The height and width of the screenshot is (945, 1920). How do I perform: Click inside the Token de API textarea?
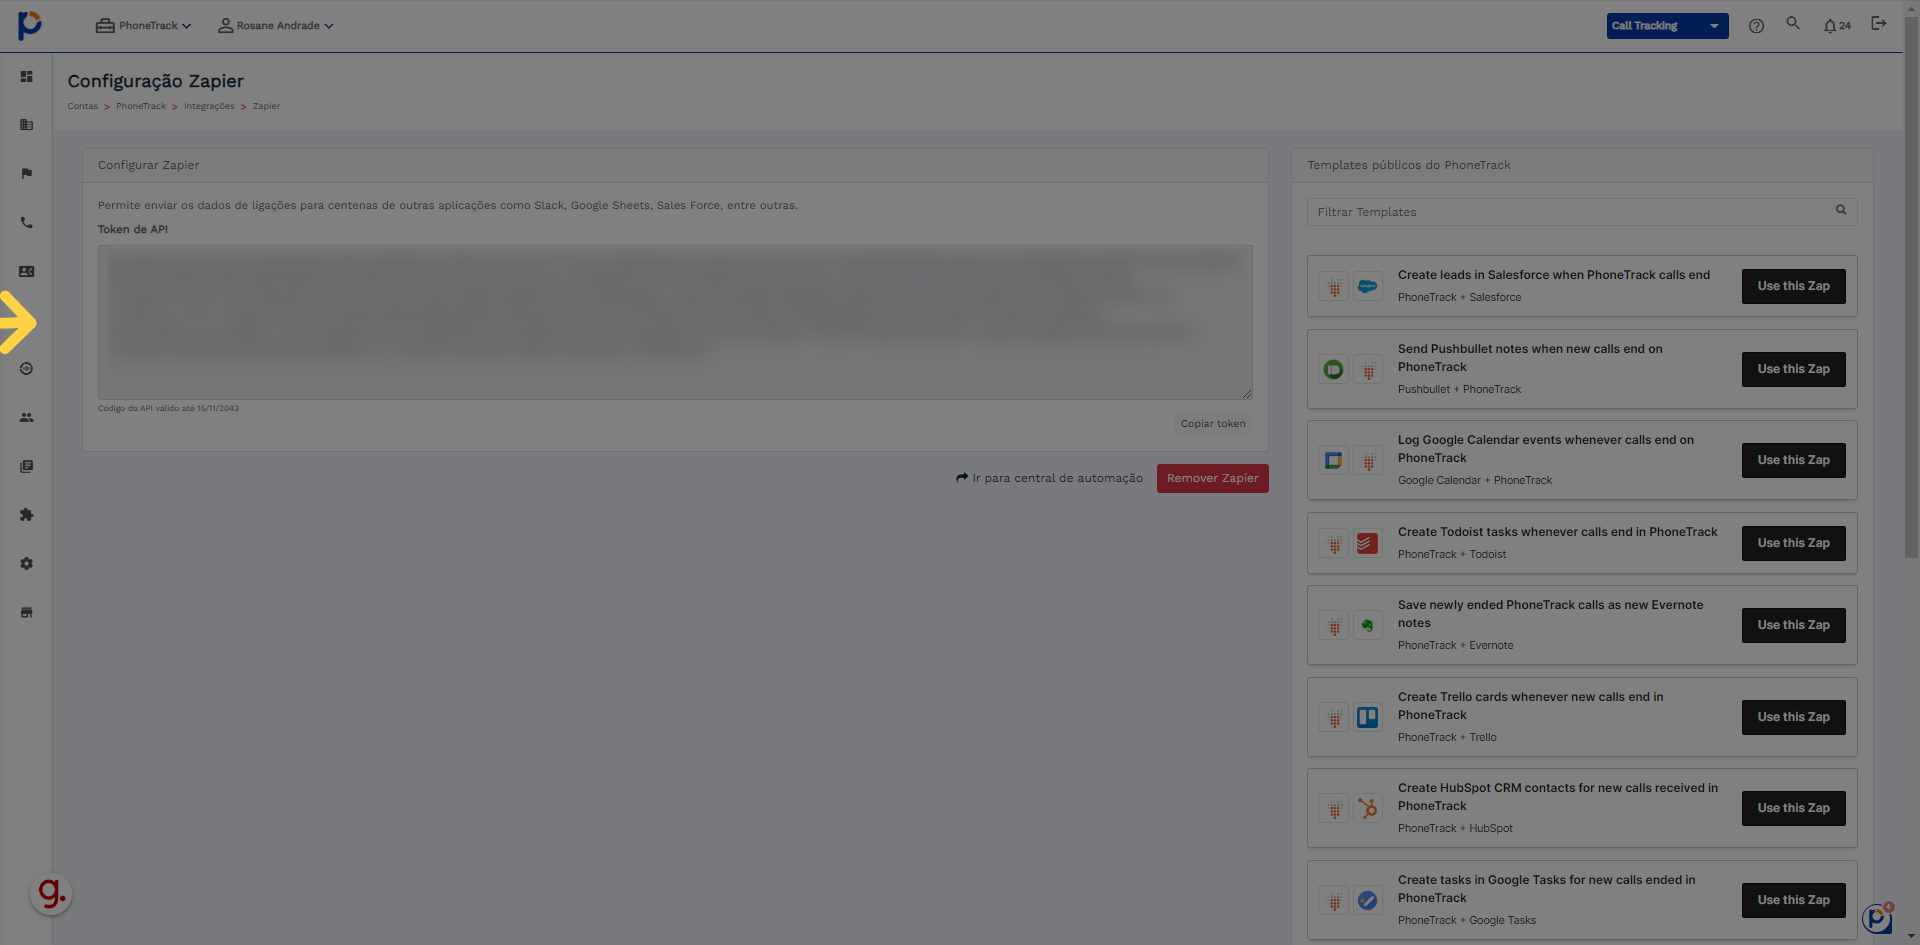click(x=675, y=322)
